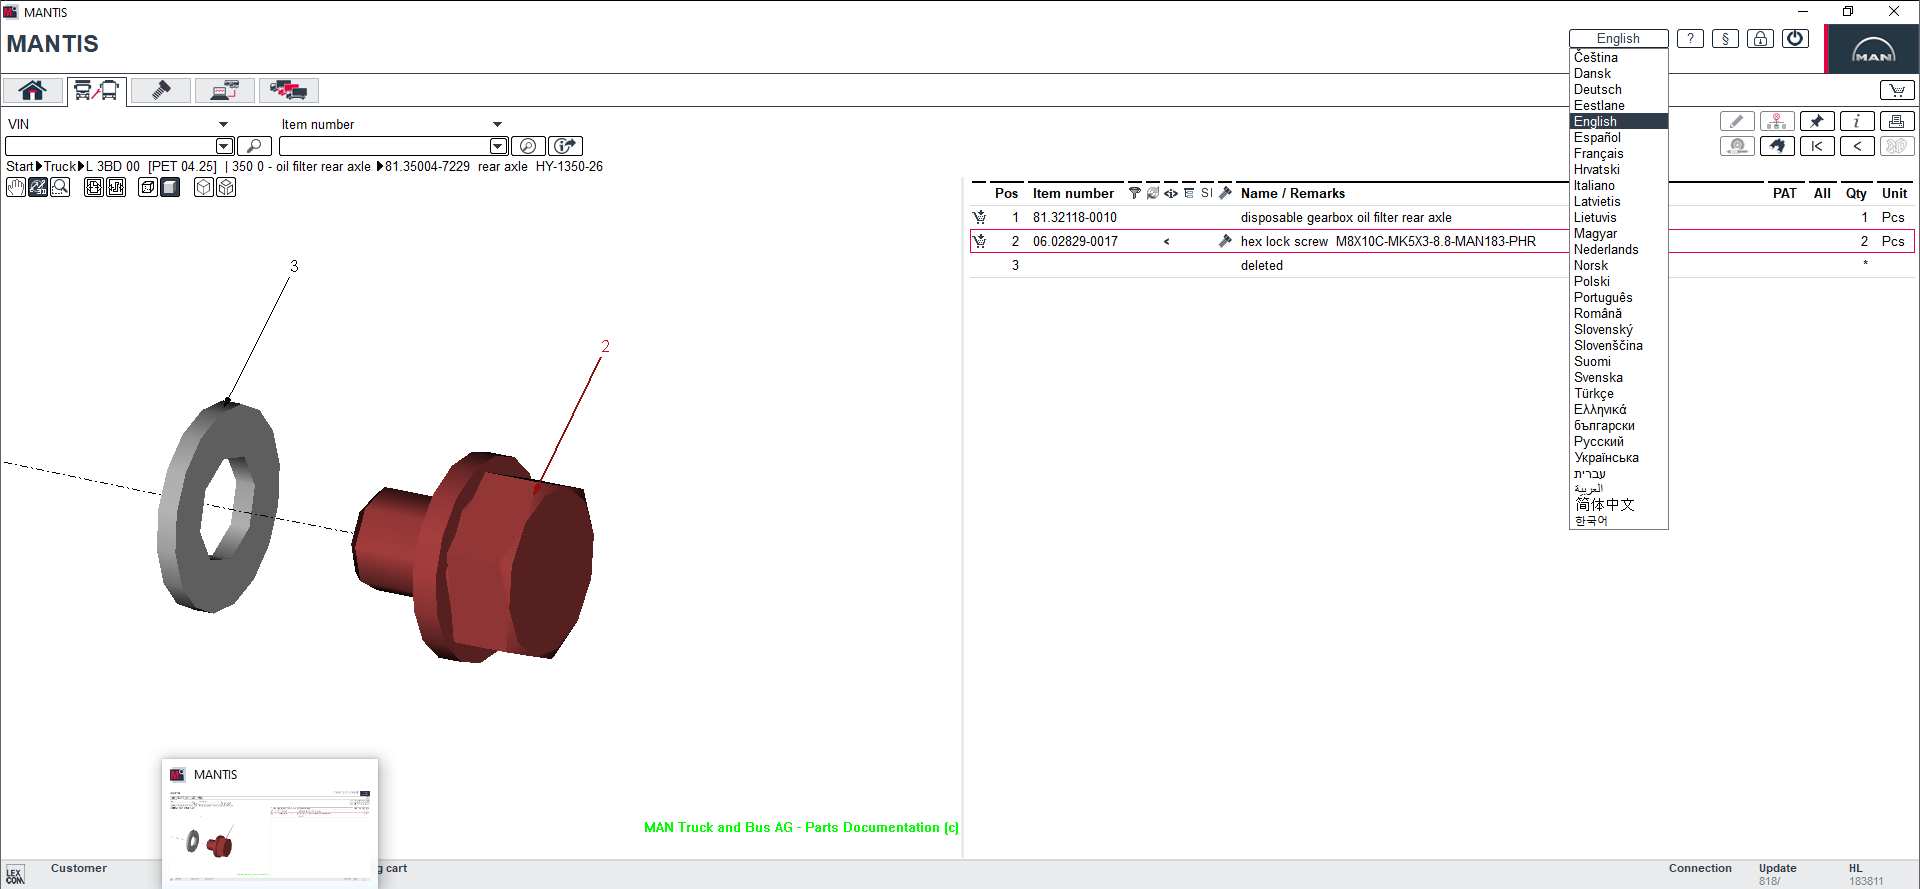
Task: Open the English language dropdown box
Action: coord(1618,39)
